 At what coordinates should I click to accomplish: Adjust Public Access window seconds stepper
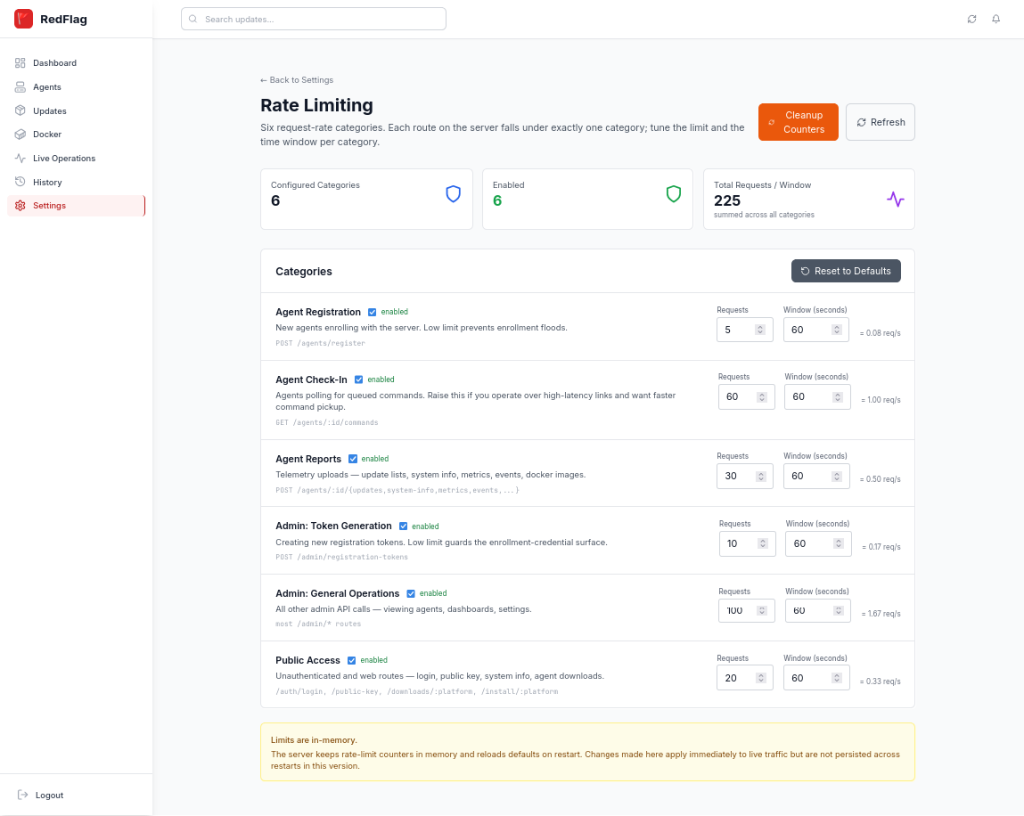tap(837, 678)
